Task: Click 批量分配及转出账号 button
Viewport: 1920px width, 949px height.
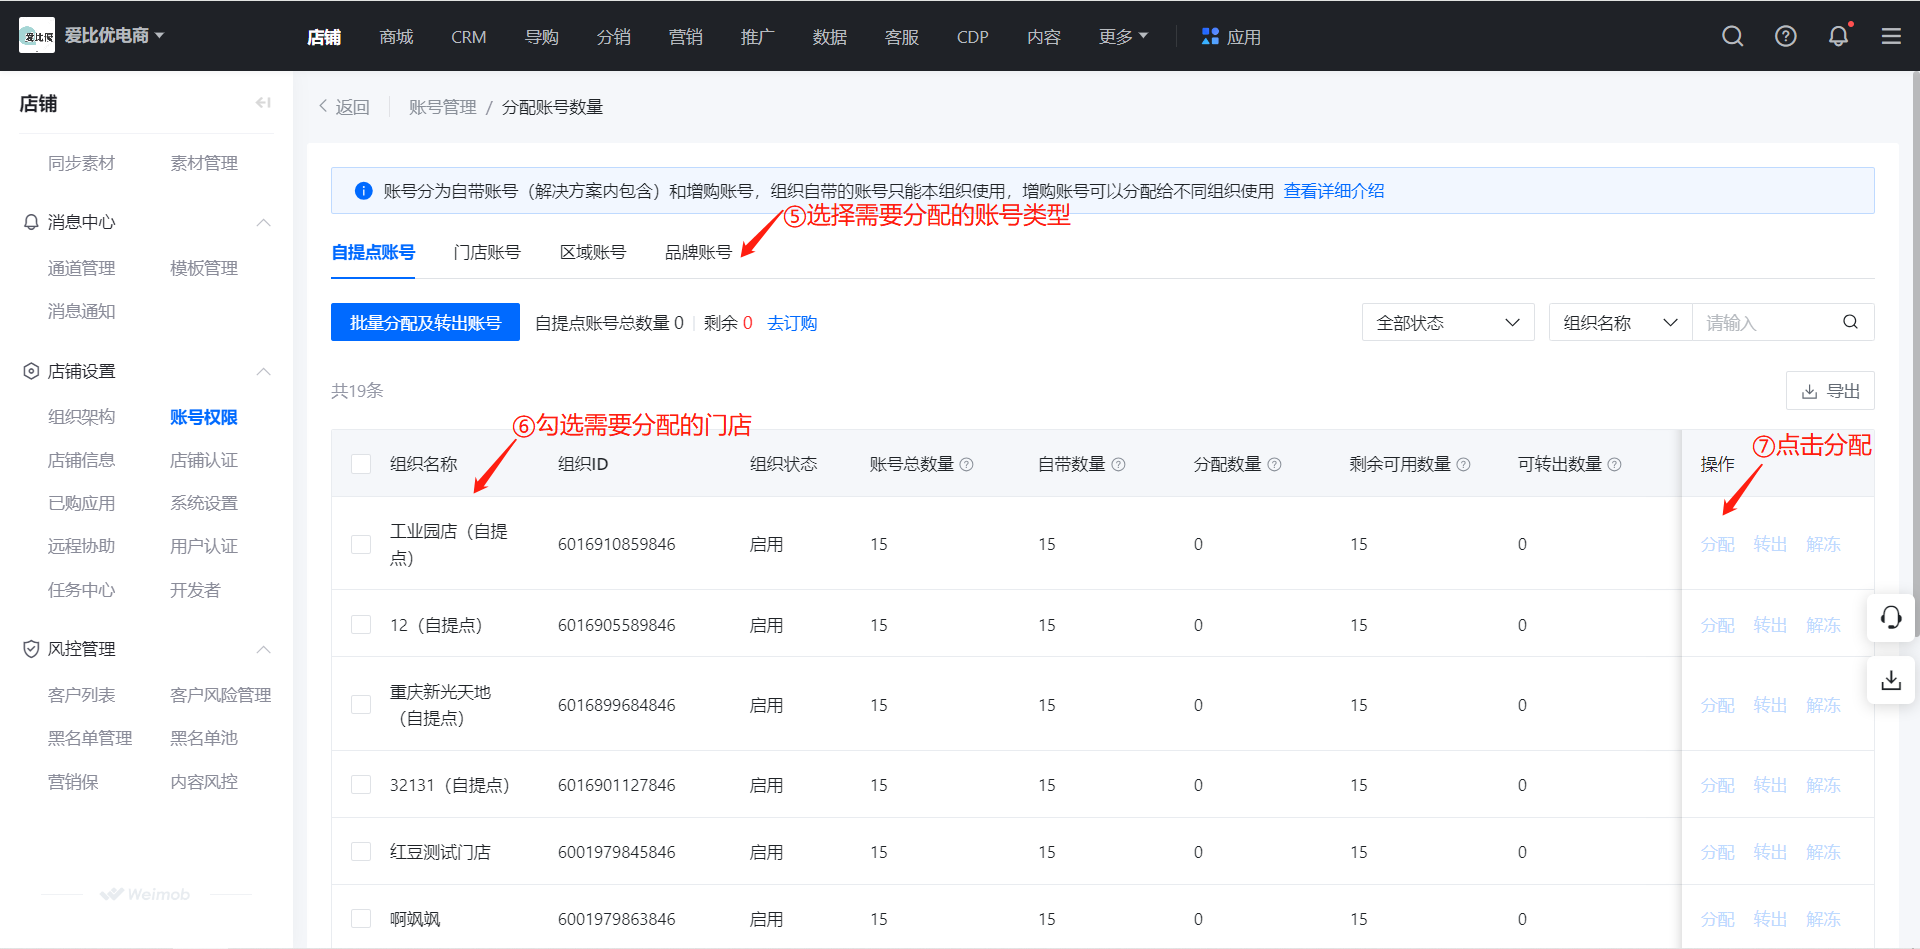Action: point(425,322)
